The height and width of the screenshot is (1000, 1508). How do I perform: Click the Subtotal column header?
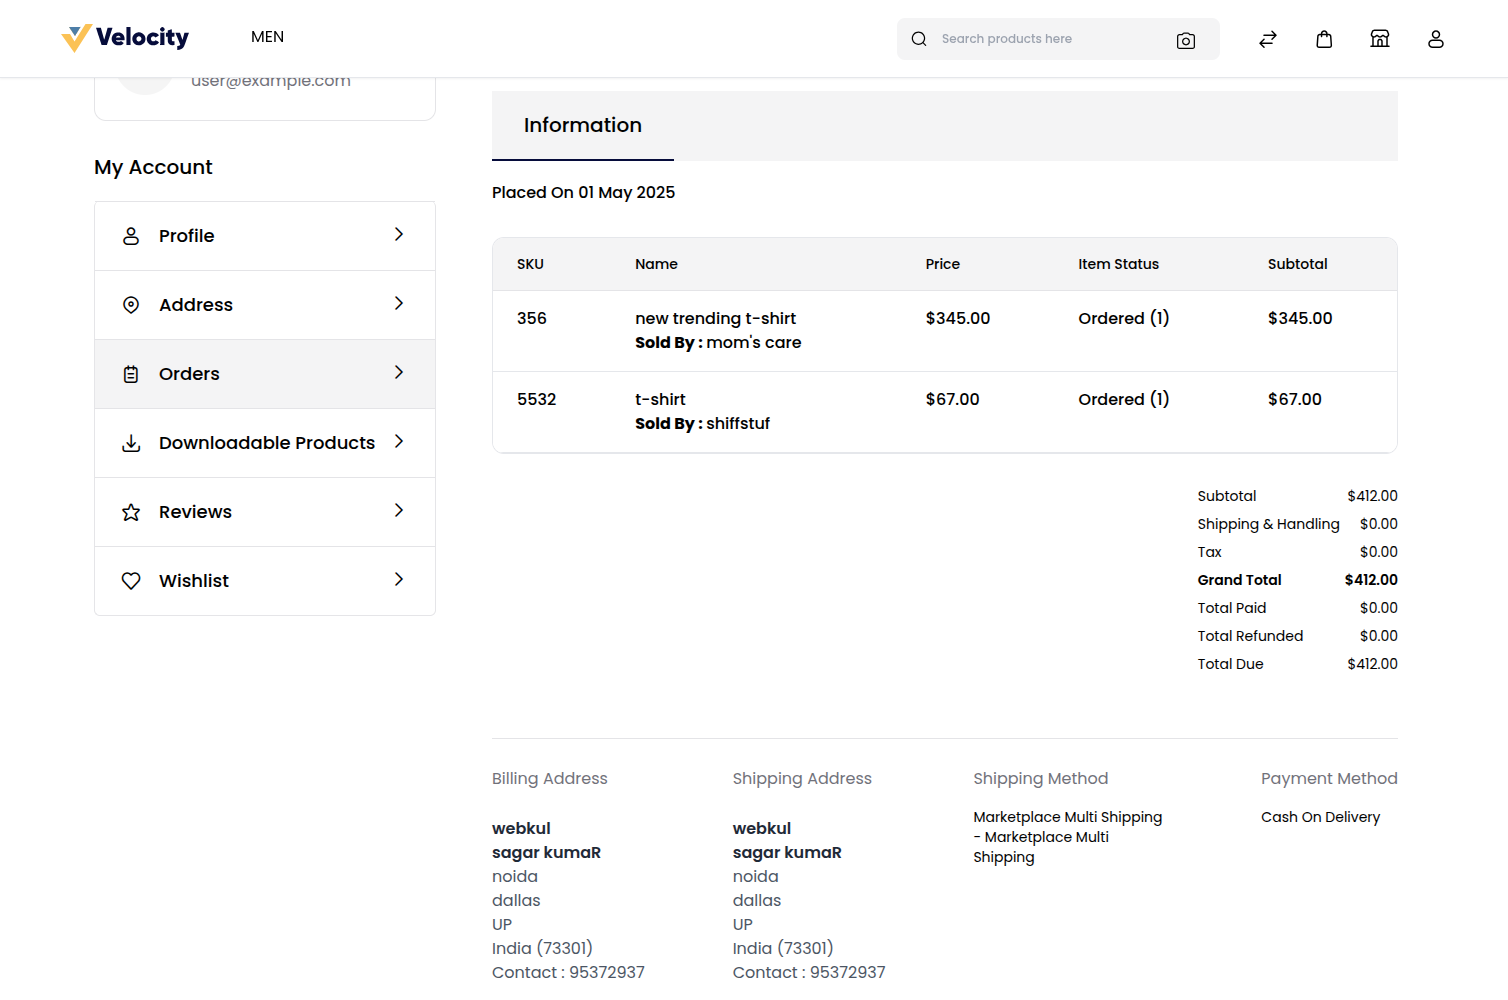point(1297,264)
